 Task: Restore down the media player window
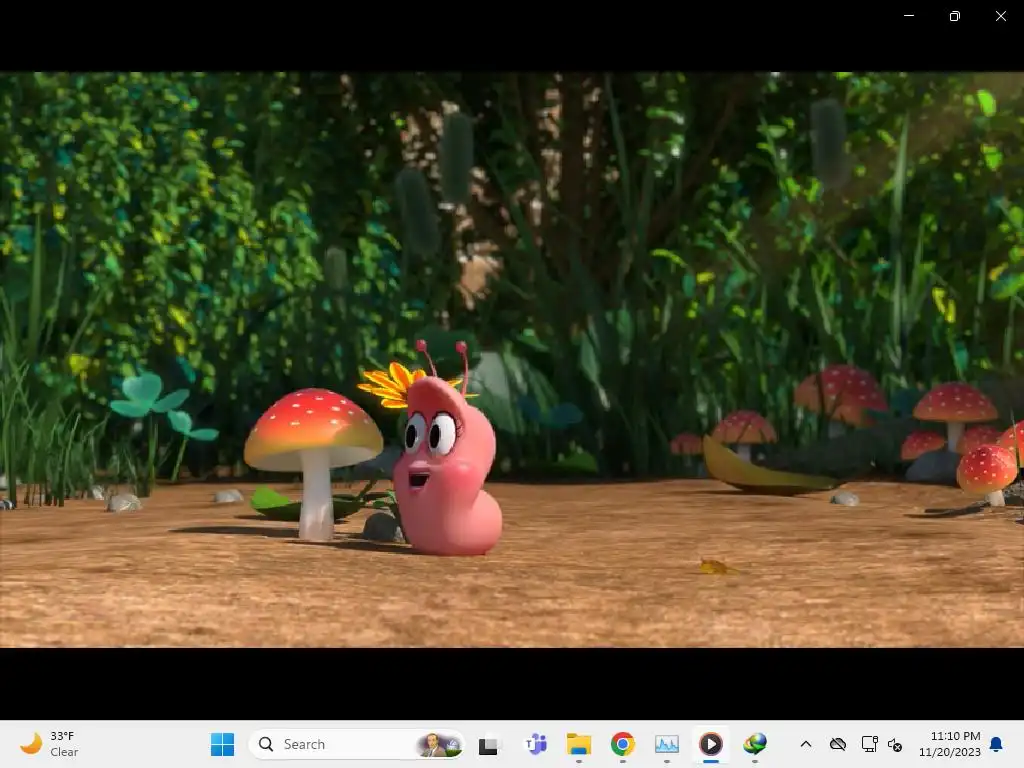click(955, 16)
